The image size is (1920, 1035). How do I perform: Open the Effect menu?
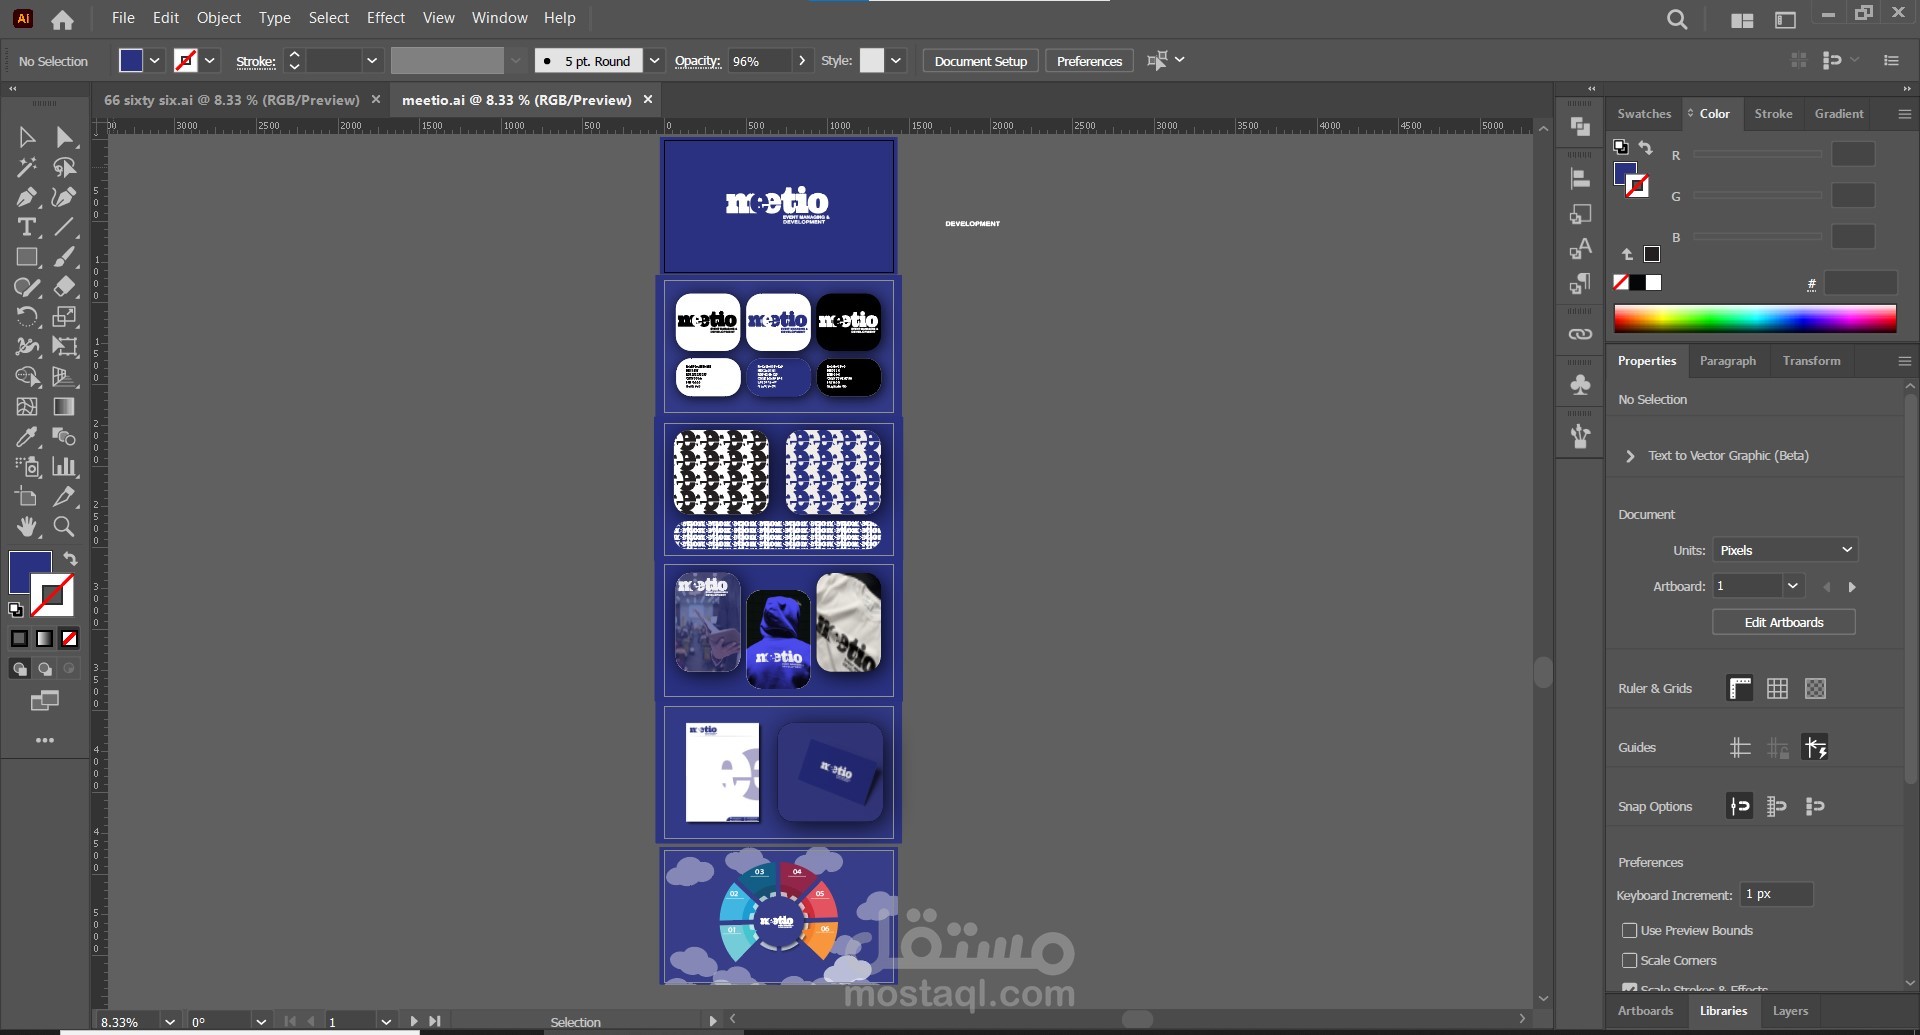pos(385,18)
